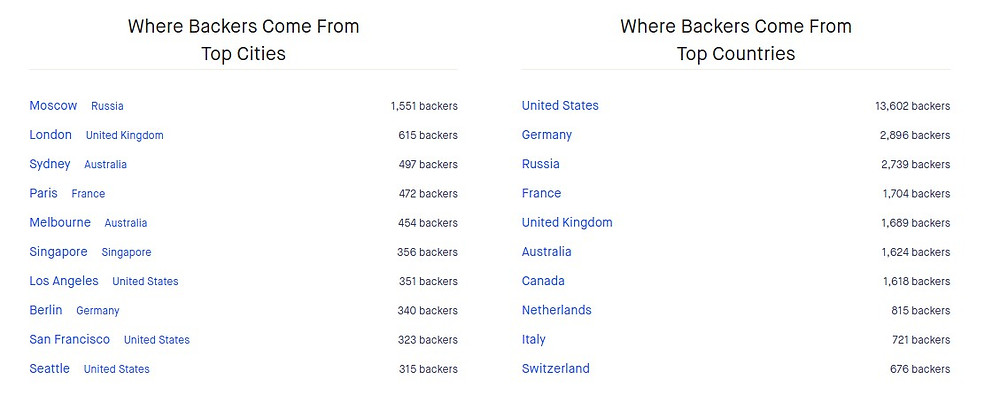Open Singapore city link in cities list
Image resolution: width=1000 pixels, height=402 pixels.
tap(58, 252)
